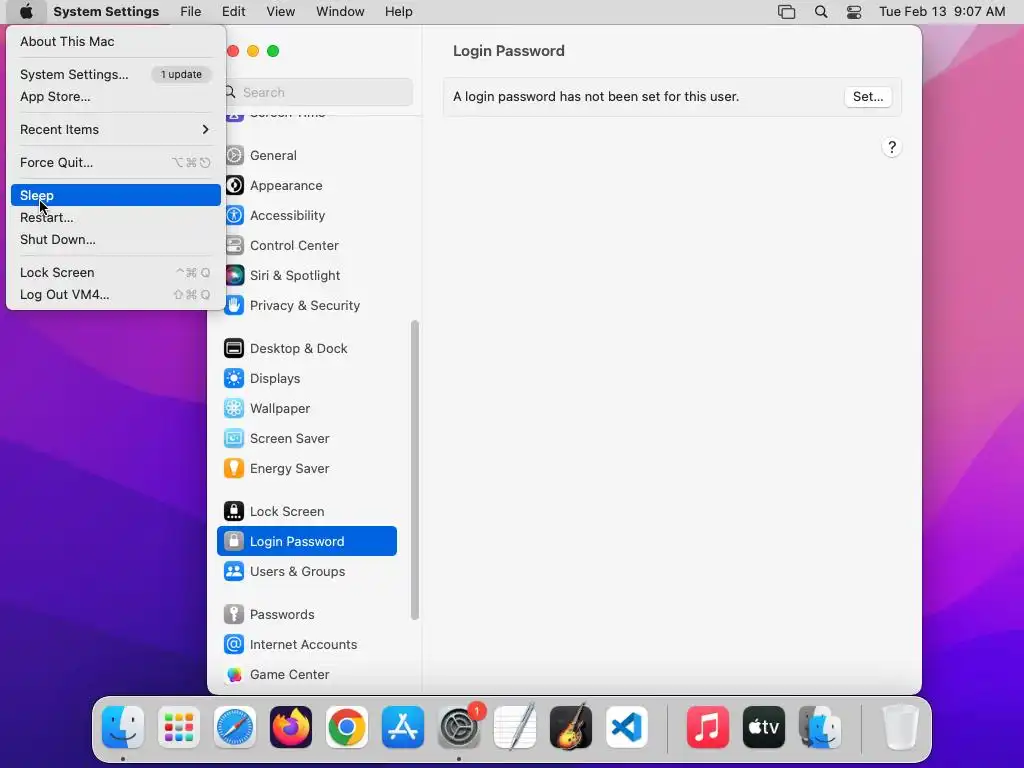Launch GarageBand from the Dock
The width and height of the screenshot is (1024, 768).
571,727
